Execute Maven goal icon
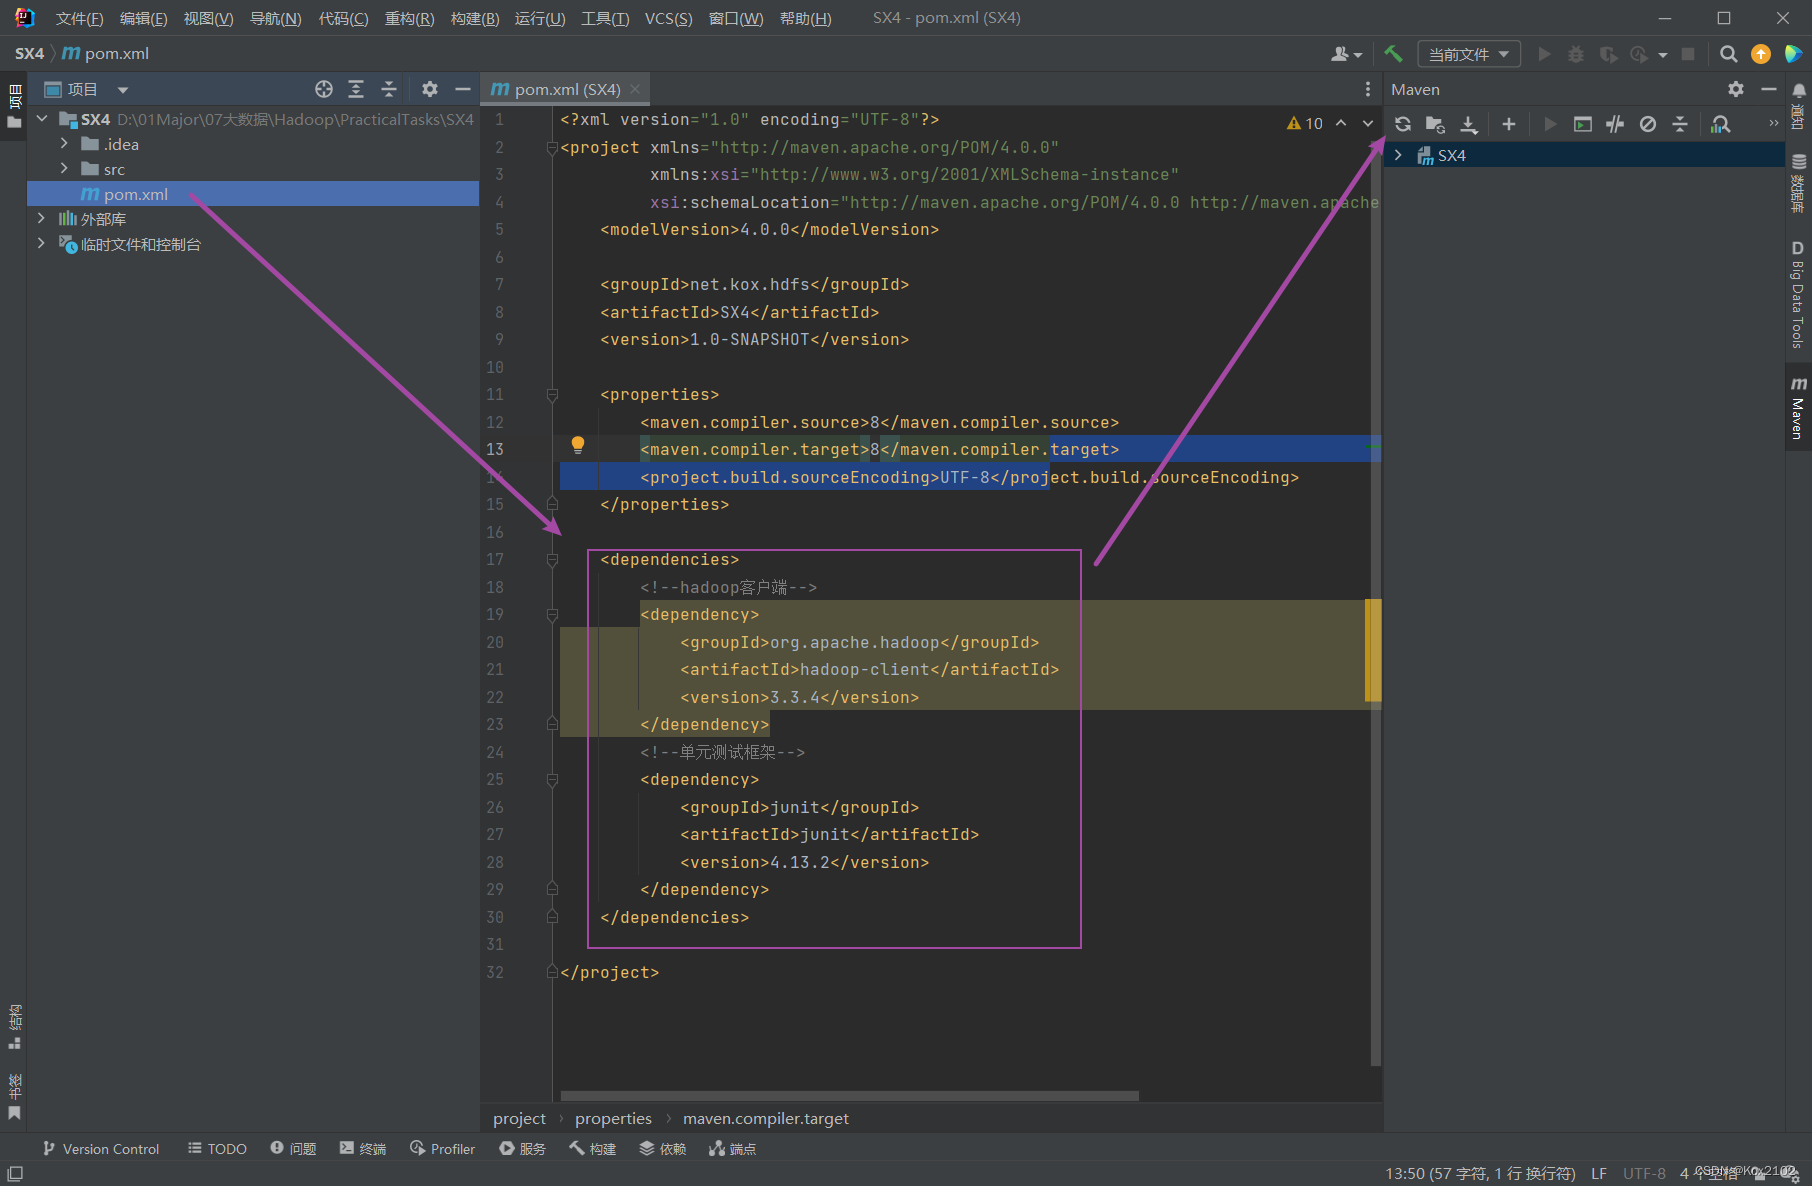This screenshot has width=1812, height=1186. click(1583, 124)
